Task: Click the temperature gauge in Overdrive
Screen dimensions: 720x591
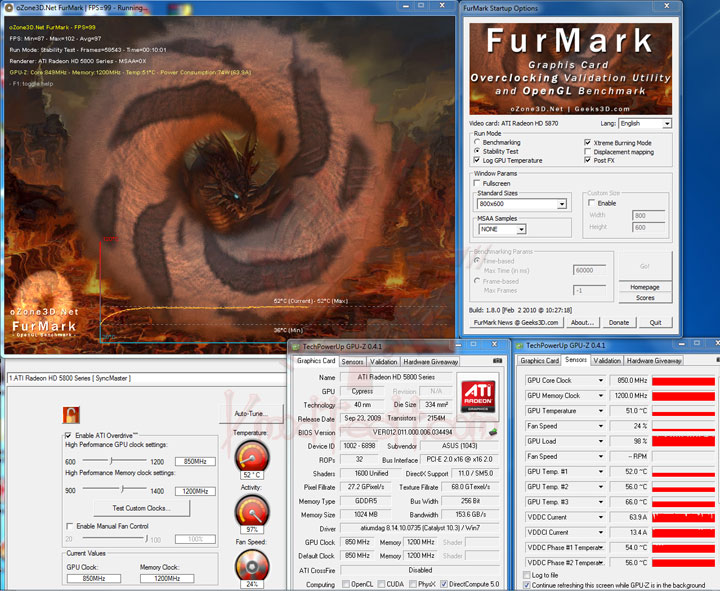Action: click(x=252, y=456)
